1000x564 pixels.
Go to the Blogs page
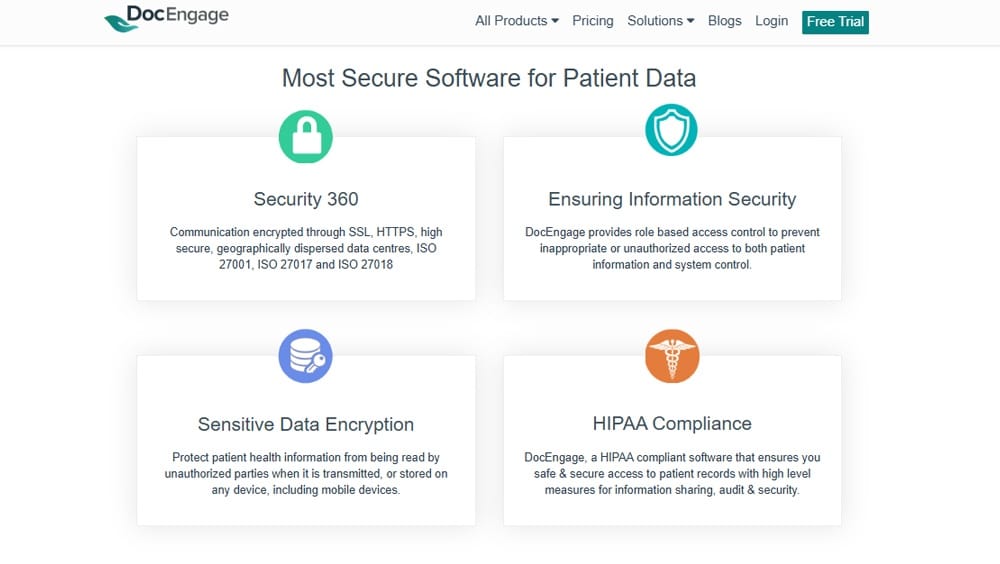click(x=725, y=21)
